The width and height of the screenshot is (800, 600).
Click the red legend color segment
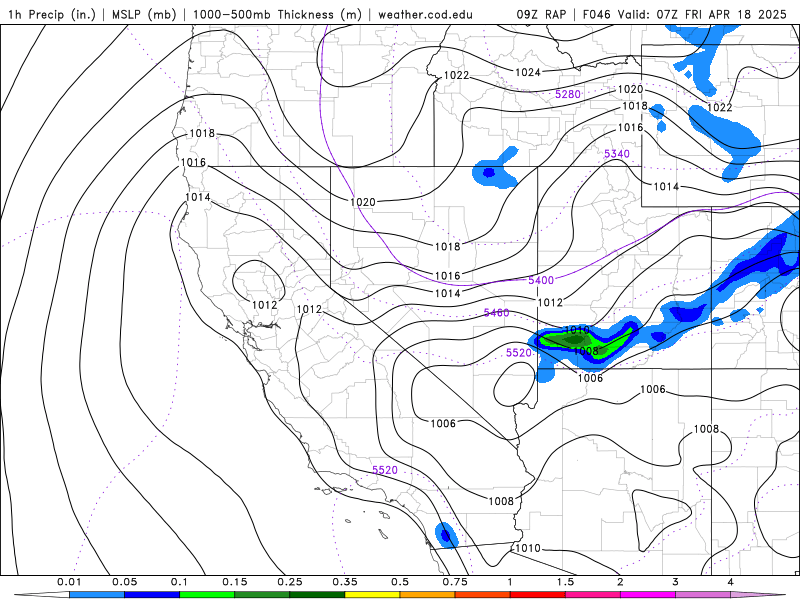coord(538,594)
